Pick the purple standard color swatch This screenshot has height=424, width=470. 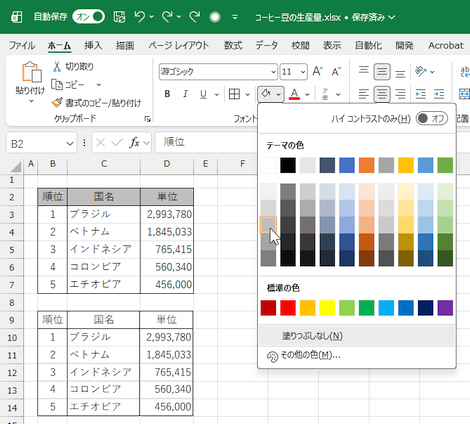[x=445, y=308]
